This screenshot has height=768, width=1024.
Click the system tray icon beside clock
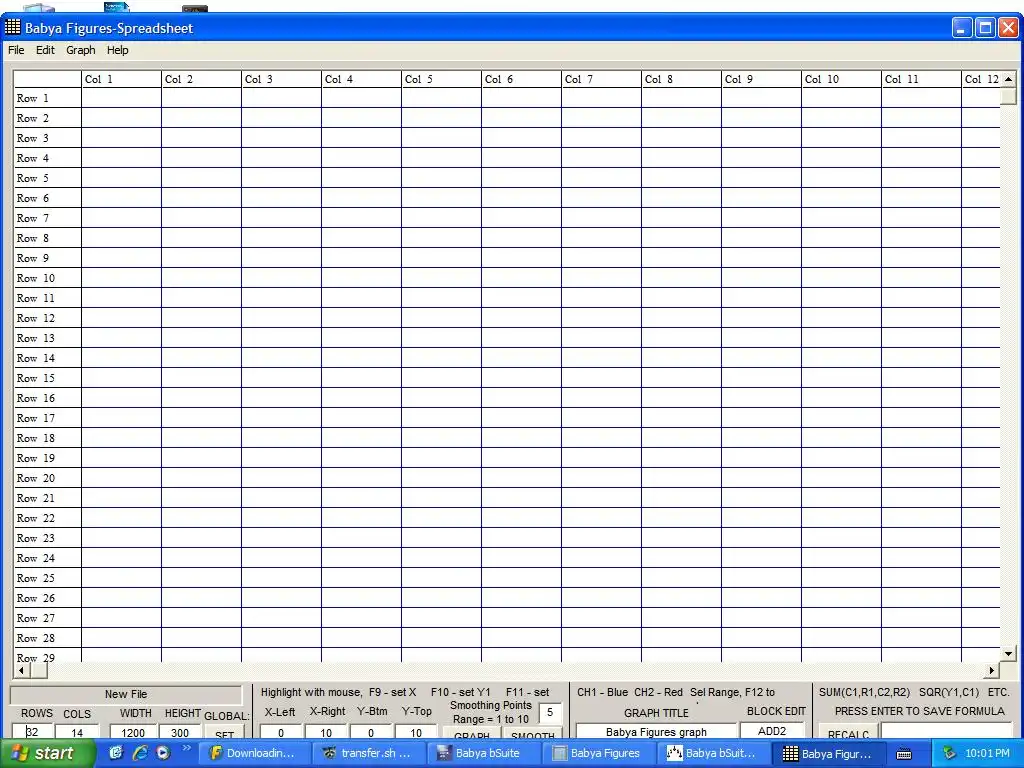(949, 753)
